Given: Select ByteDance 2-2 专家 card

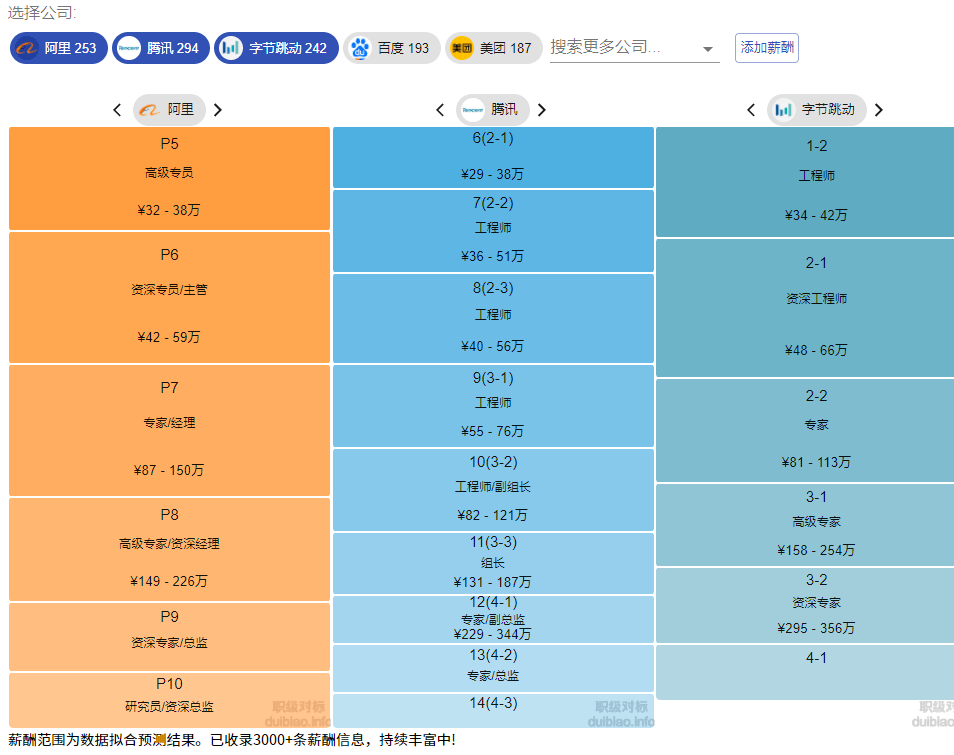Looking at the screenshot, I should pos(805,430).
